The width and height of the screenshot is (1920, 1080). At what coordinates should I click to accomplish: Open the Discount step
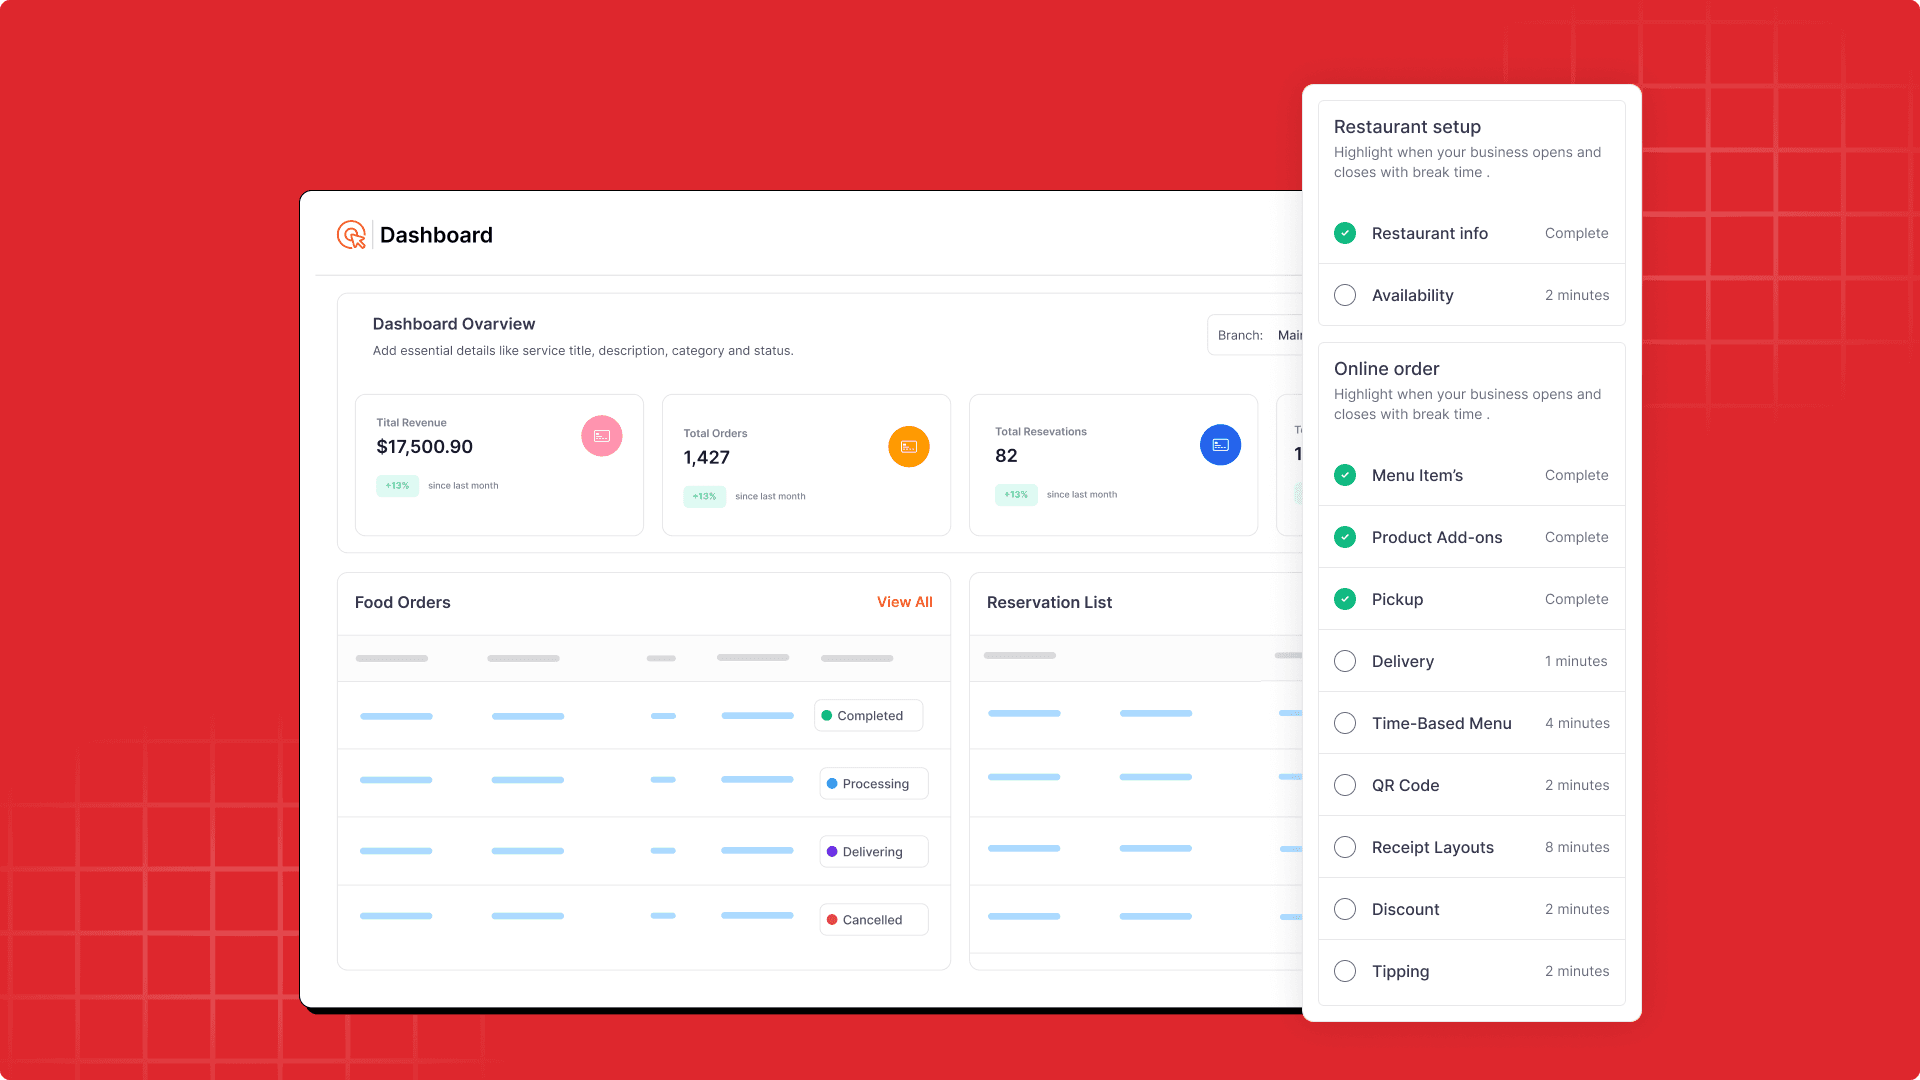pos(1471,909)
